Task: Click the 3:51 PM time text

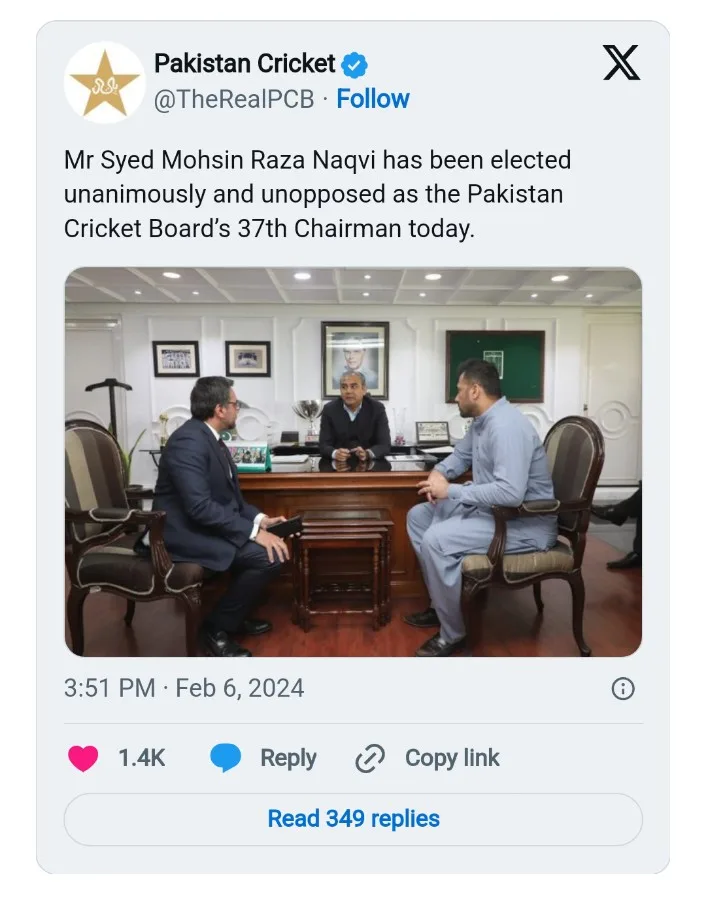Action: [x=109, y=688]
